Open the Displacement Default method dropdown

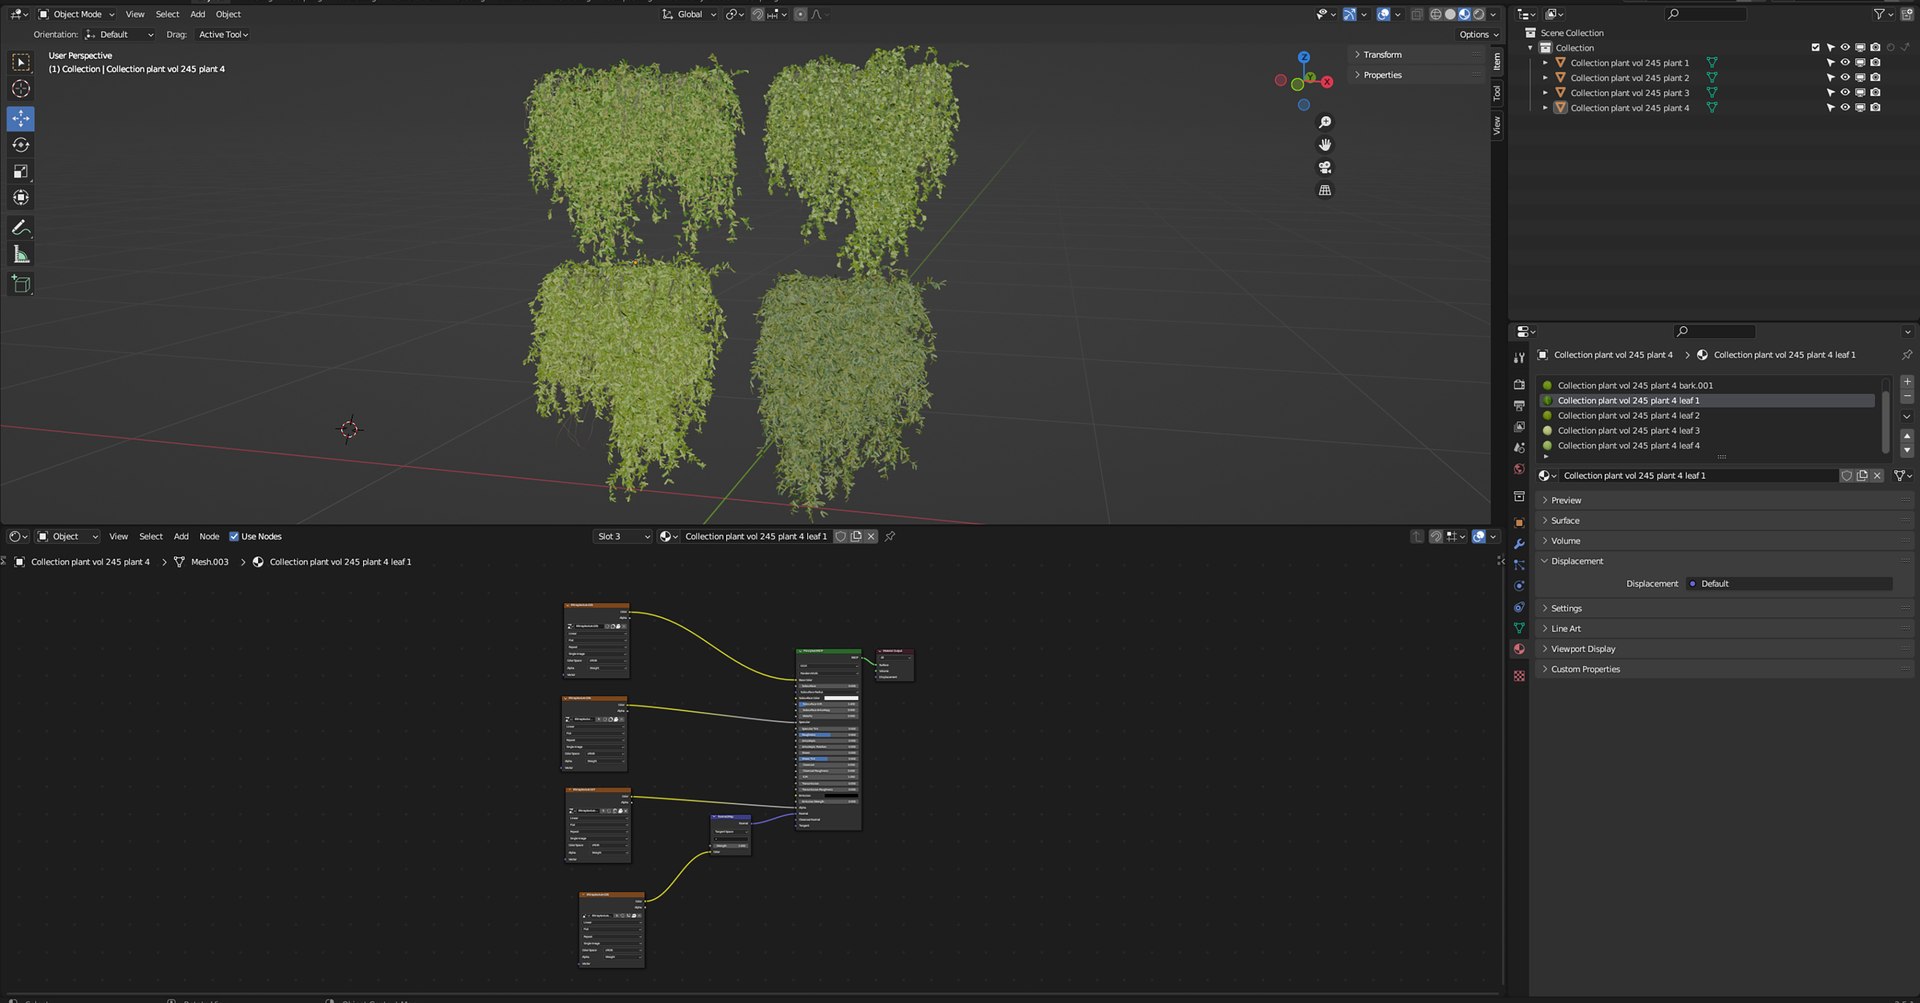point(1788,584)
